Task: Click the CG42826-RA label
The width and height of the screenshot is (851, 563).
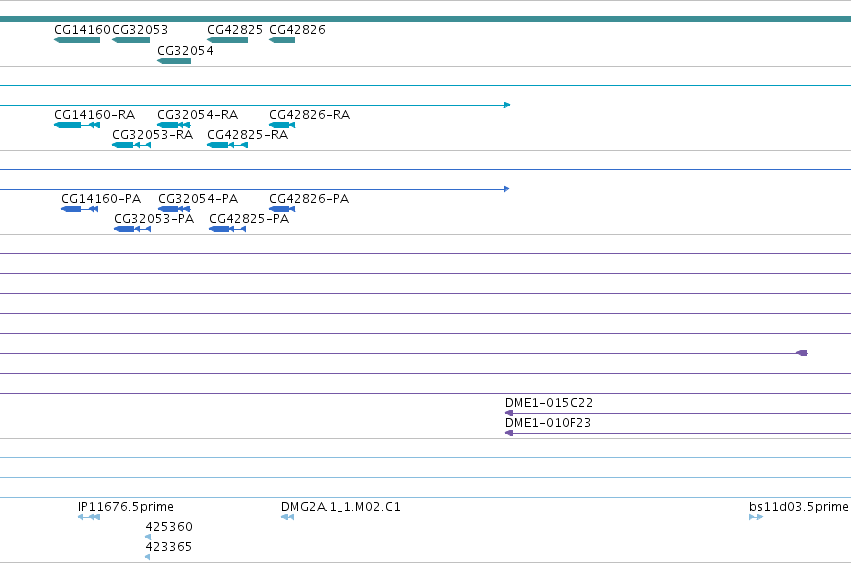Action: 309,115
